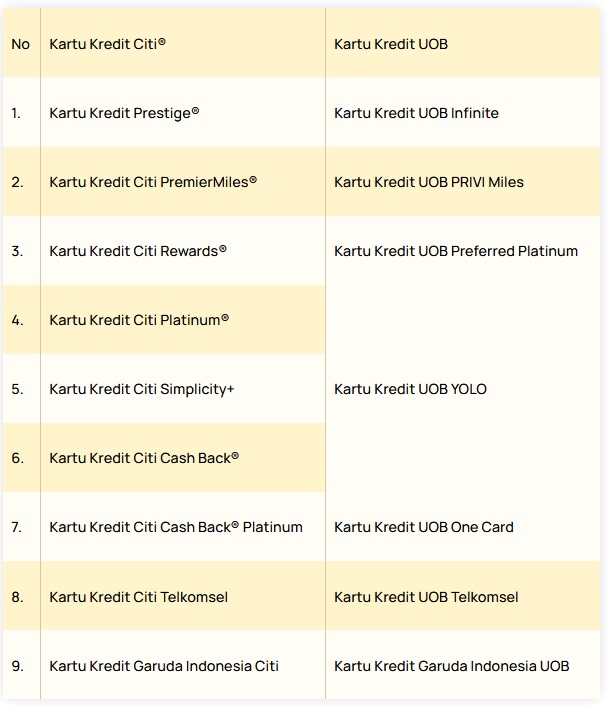
Task: Click the Kartu Kredit UOB YOLO cell
Action: tap(410, 389)
